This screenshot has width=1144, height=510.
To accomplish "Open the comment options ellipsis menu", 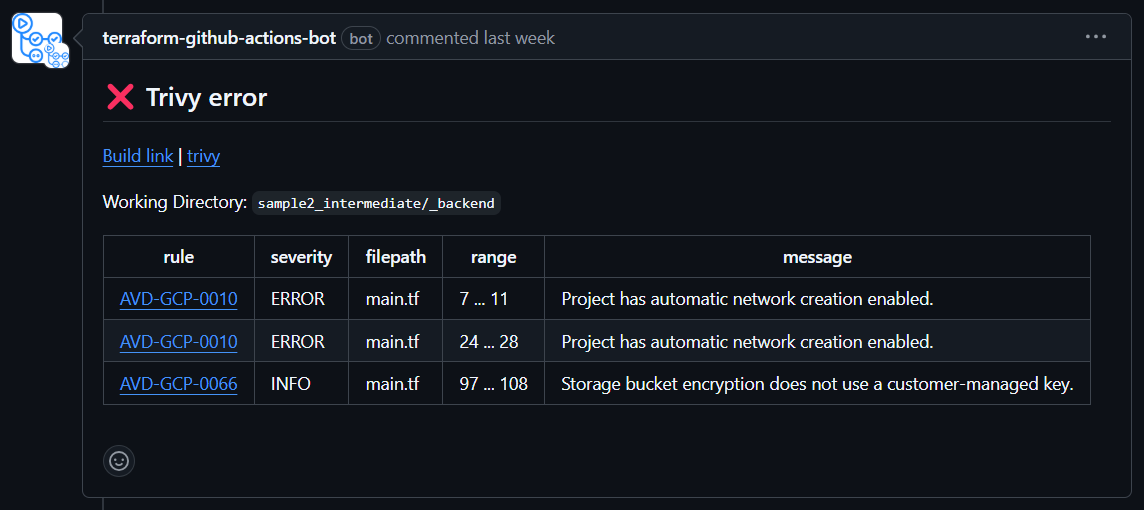I will [1096, 37].
